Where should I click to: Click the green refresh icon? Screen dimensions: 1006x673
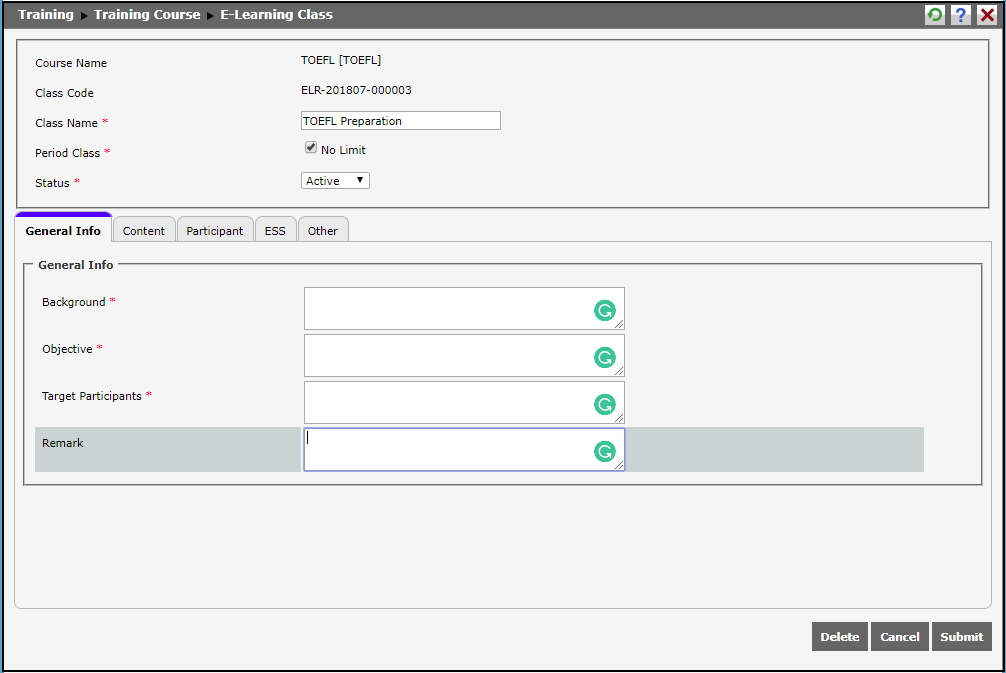point(935,15)
